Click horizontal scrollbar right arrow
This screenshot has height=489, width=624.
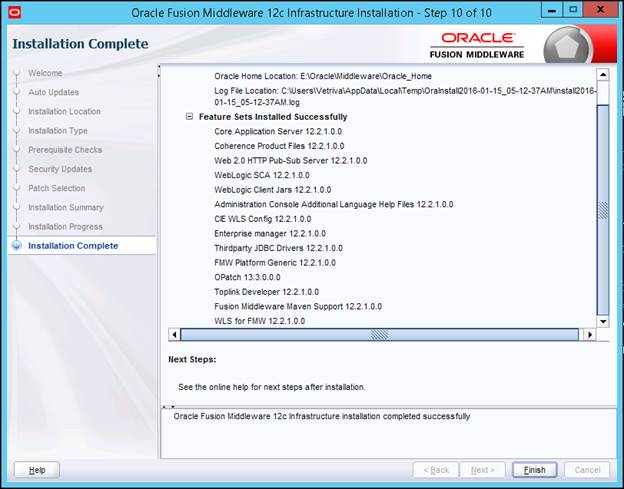[x=590, y=335]
